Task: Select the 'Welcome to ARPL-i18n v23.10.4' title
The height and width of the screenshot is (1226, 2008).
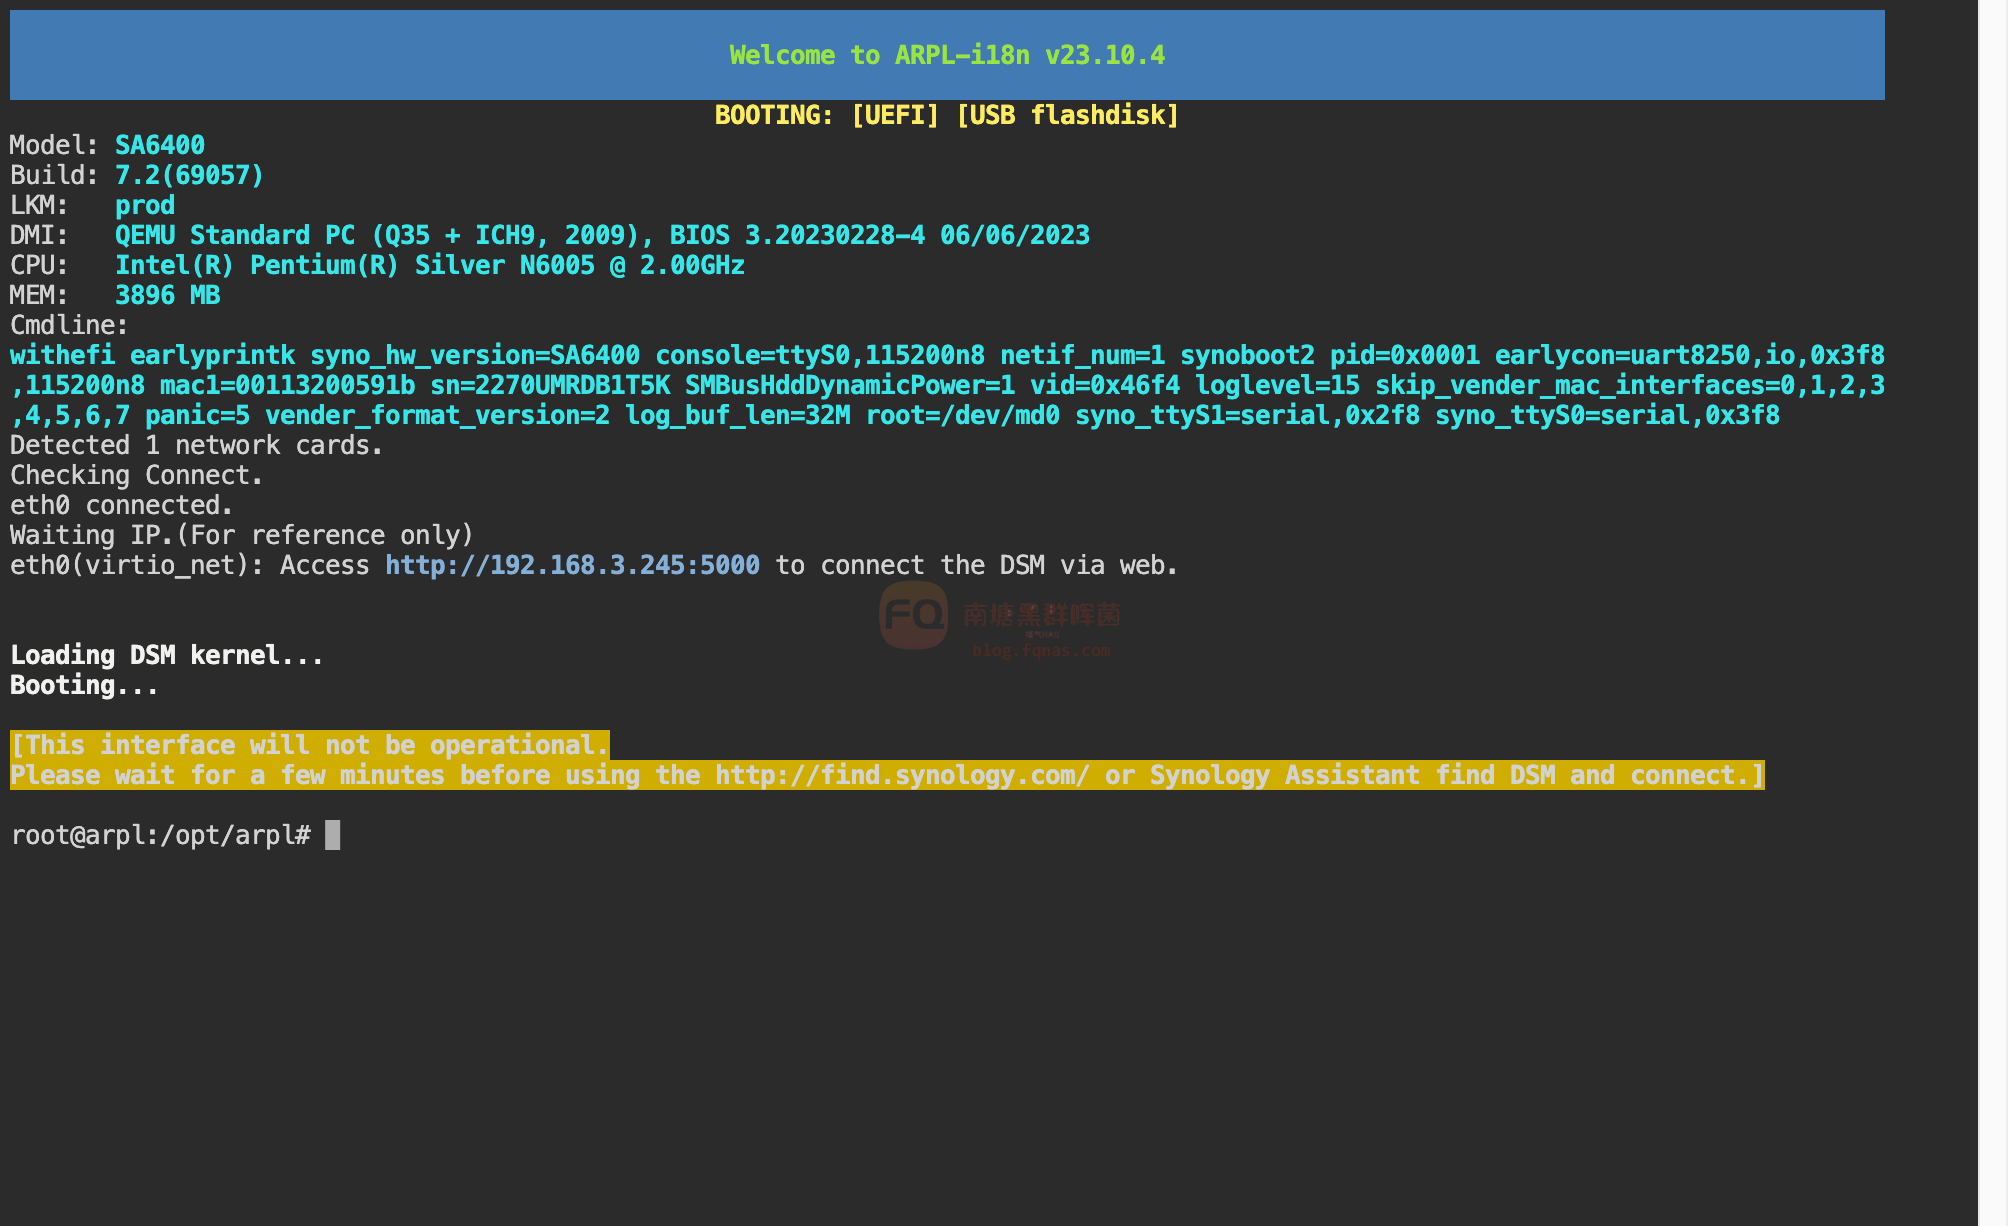Action: tap(947, 55)
